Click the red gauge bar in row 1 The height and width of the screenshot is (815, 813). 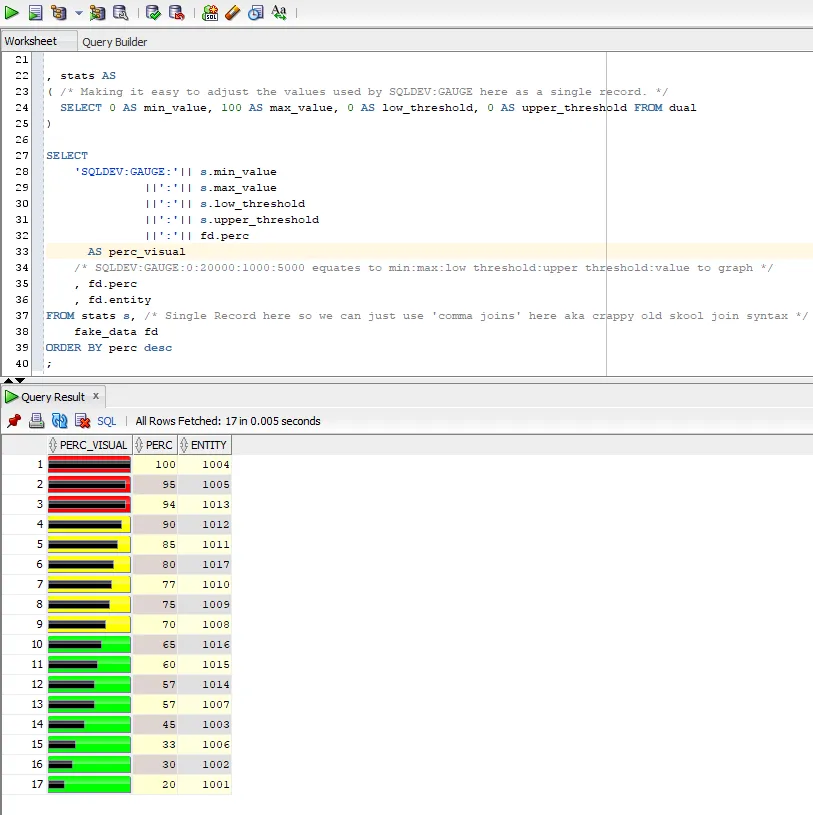click(89, 465)
